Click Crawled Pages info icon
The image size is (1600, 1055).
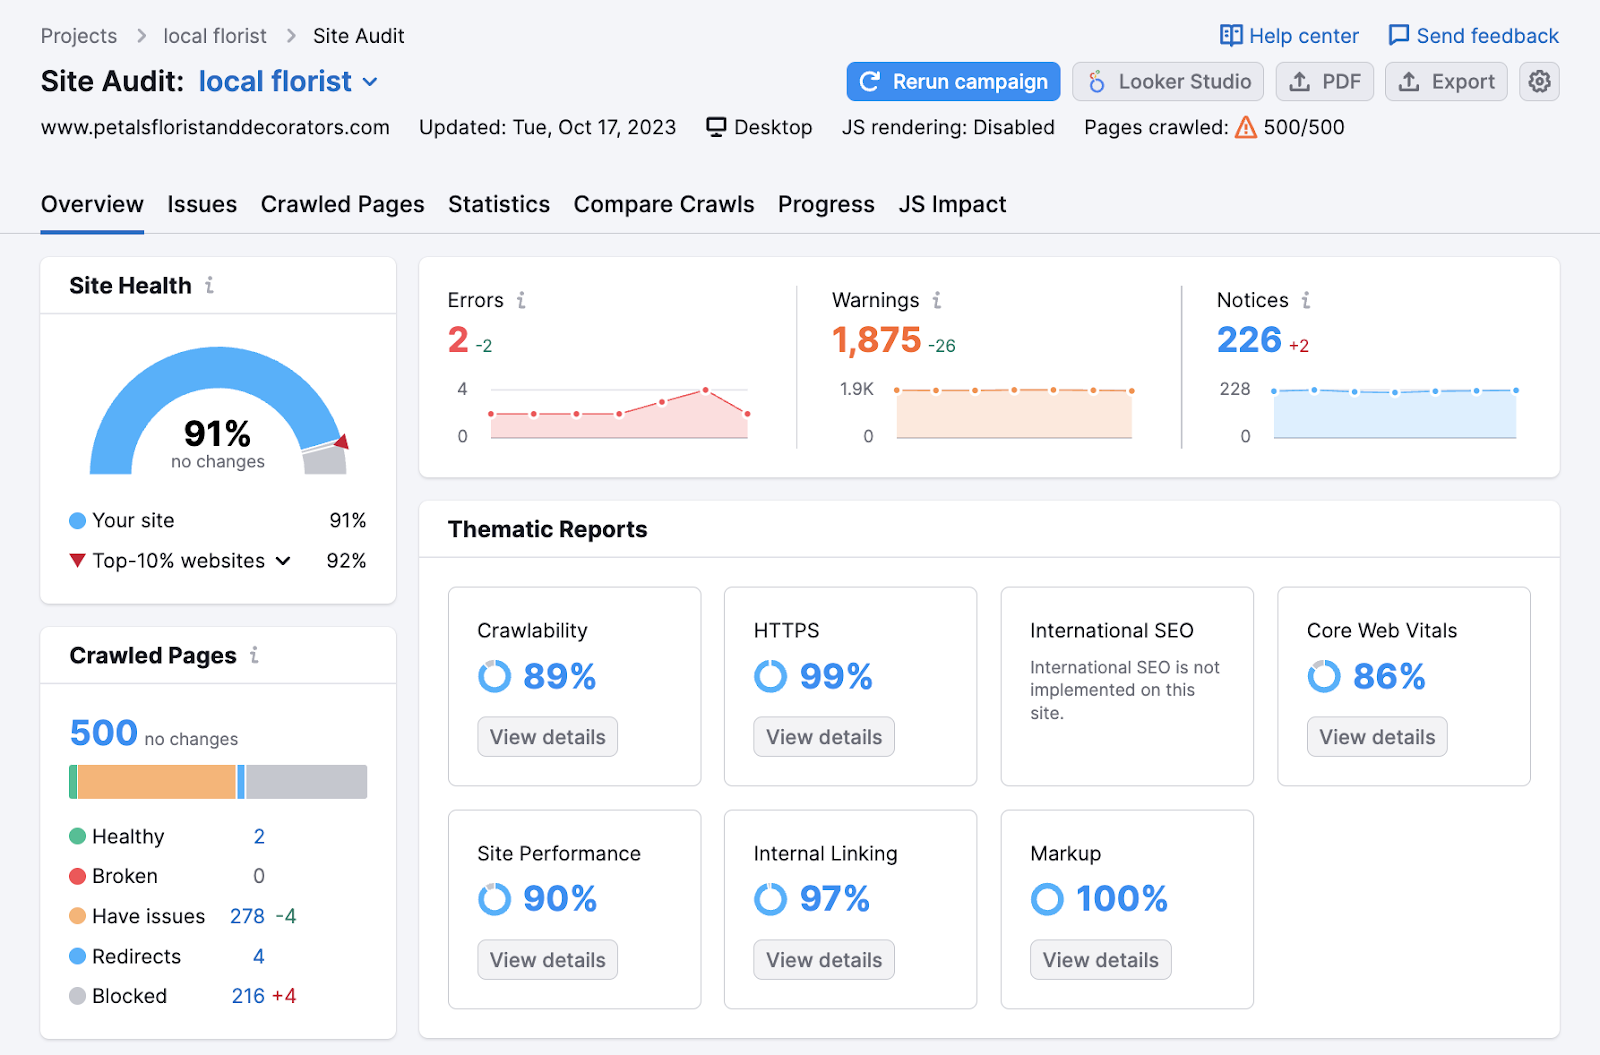pos(254,655)
